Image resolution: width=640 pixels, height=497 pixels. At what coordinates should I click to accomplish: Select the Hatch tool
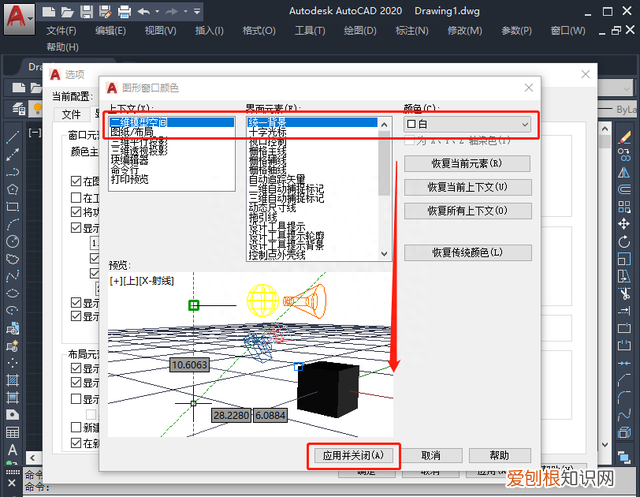[x=13, y=380]
